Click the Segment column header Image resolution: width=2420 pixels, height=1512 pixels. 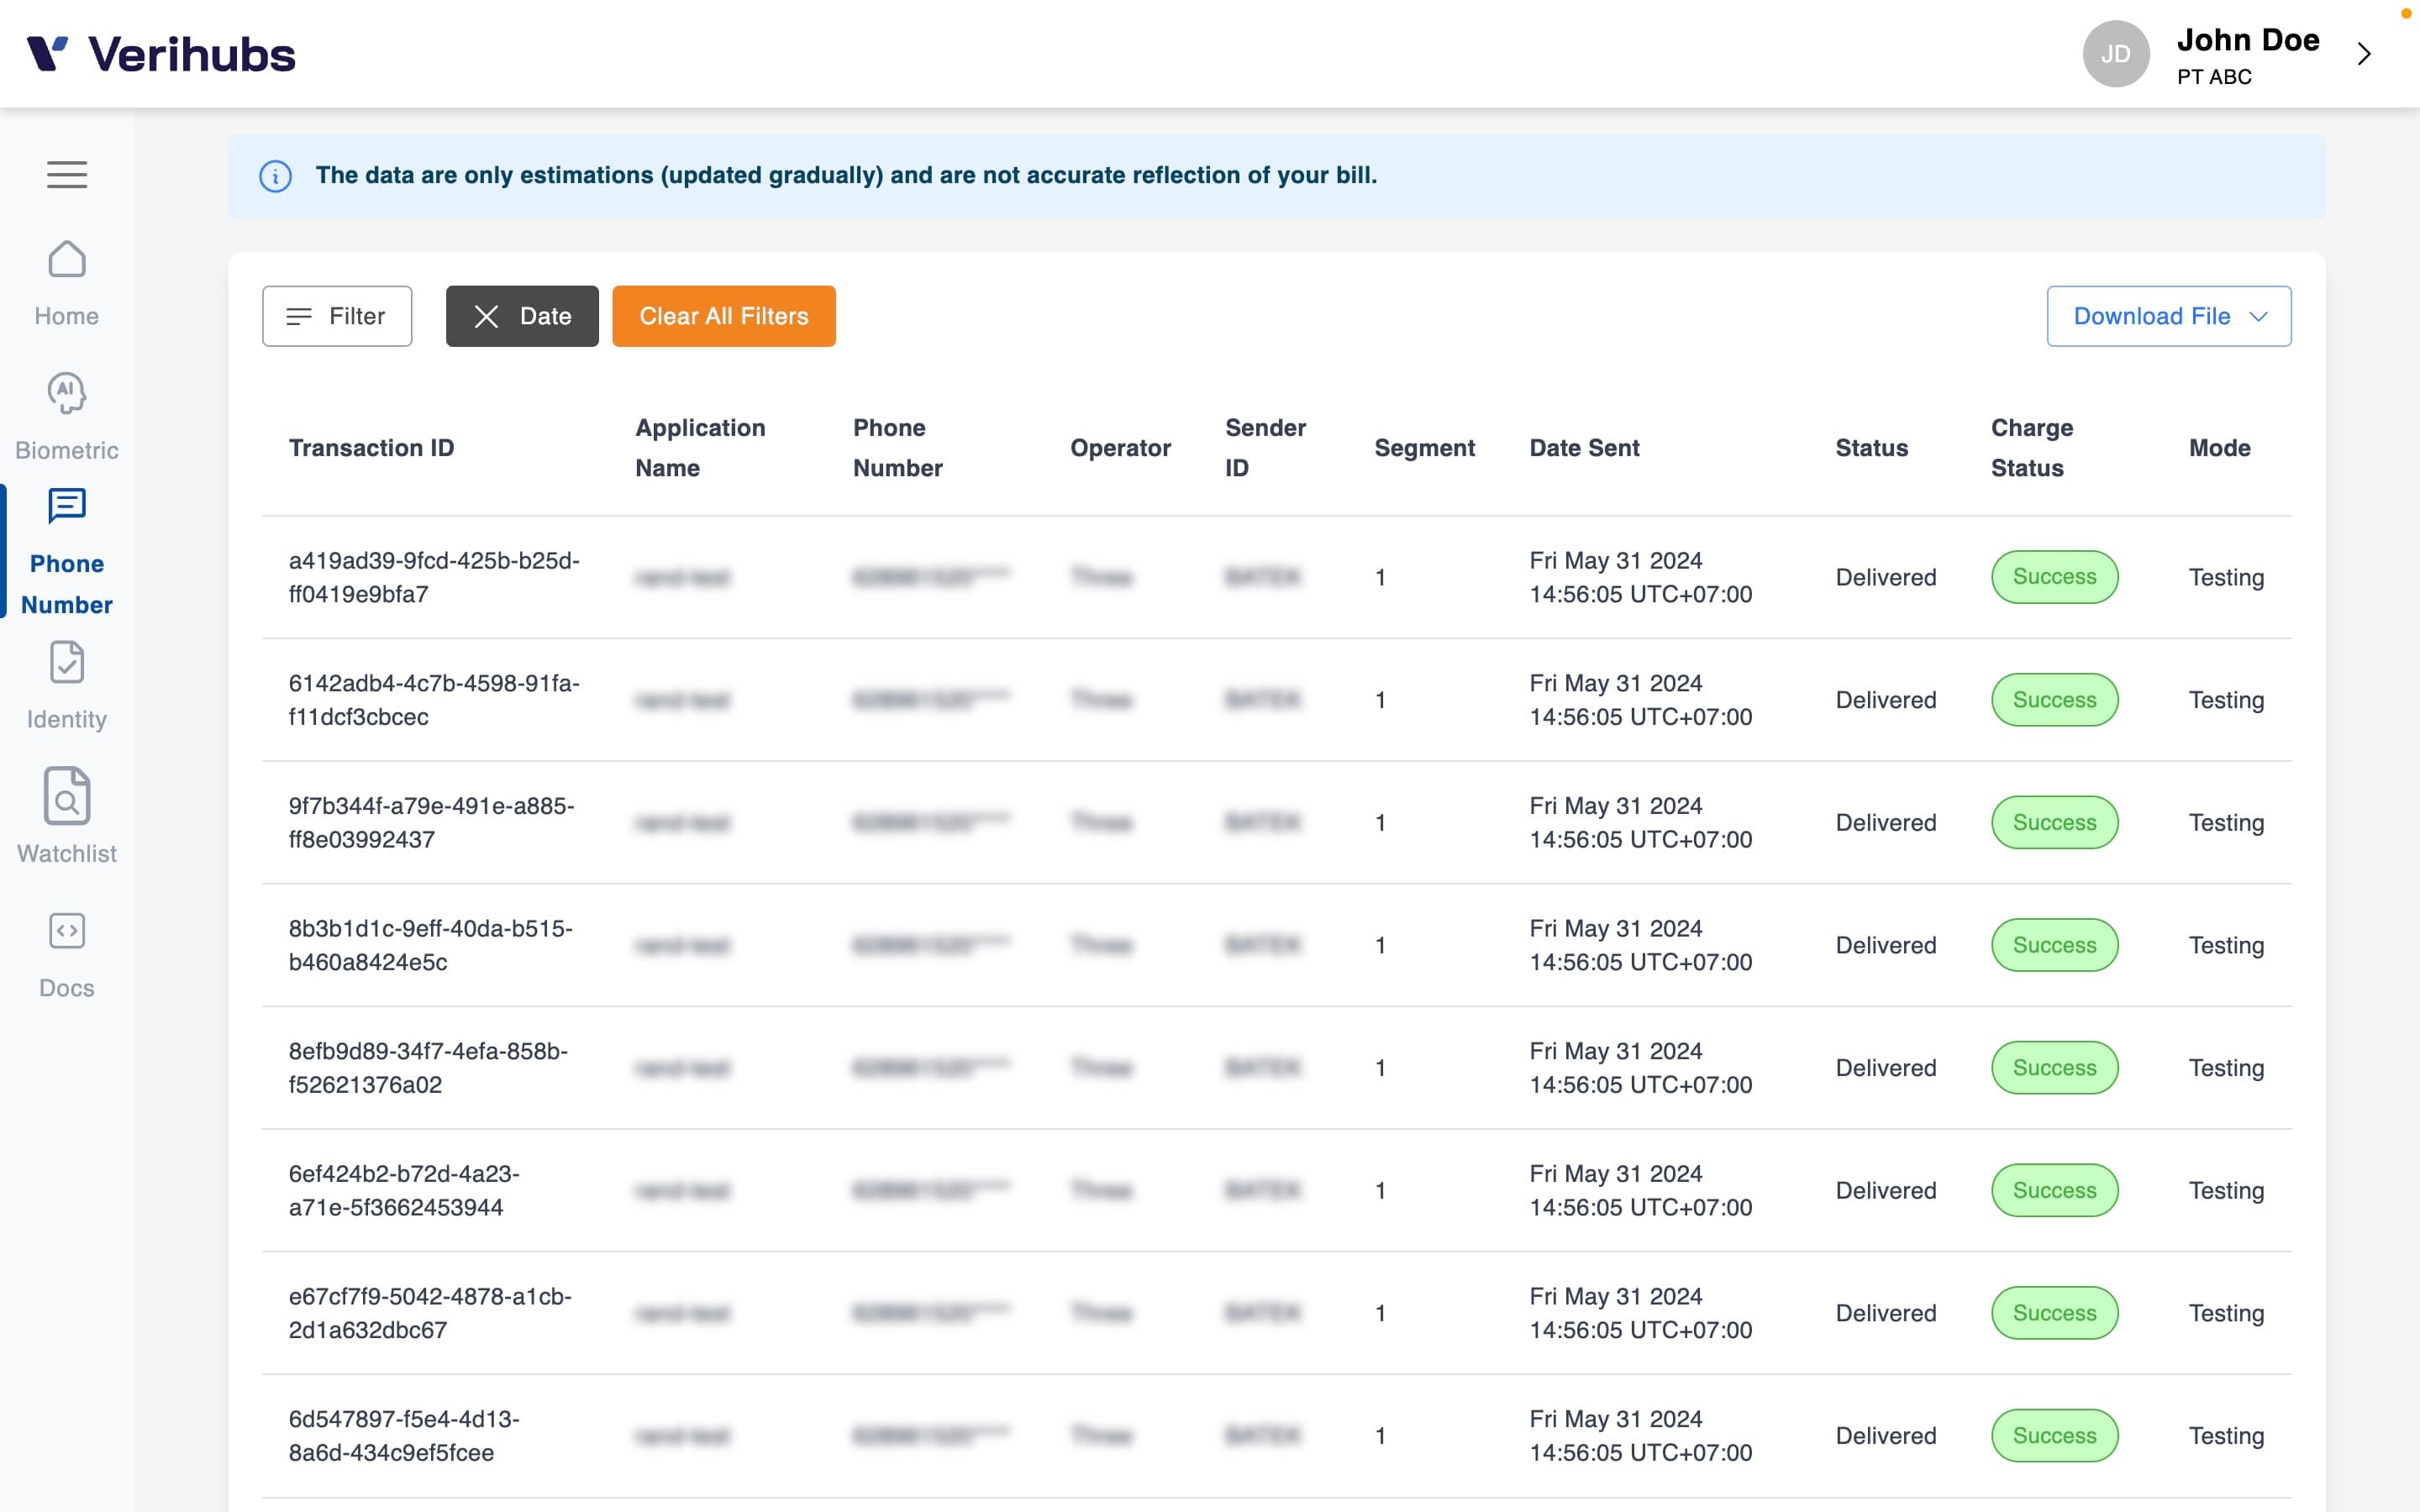pyautogui.click(x=1424, y=448)
